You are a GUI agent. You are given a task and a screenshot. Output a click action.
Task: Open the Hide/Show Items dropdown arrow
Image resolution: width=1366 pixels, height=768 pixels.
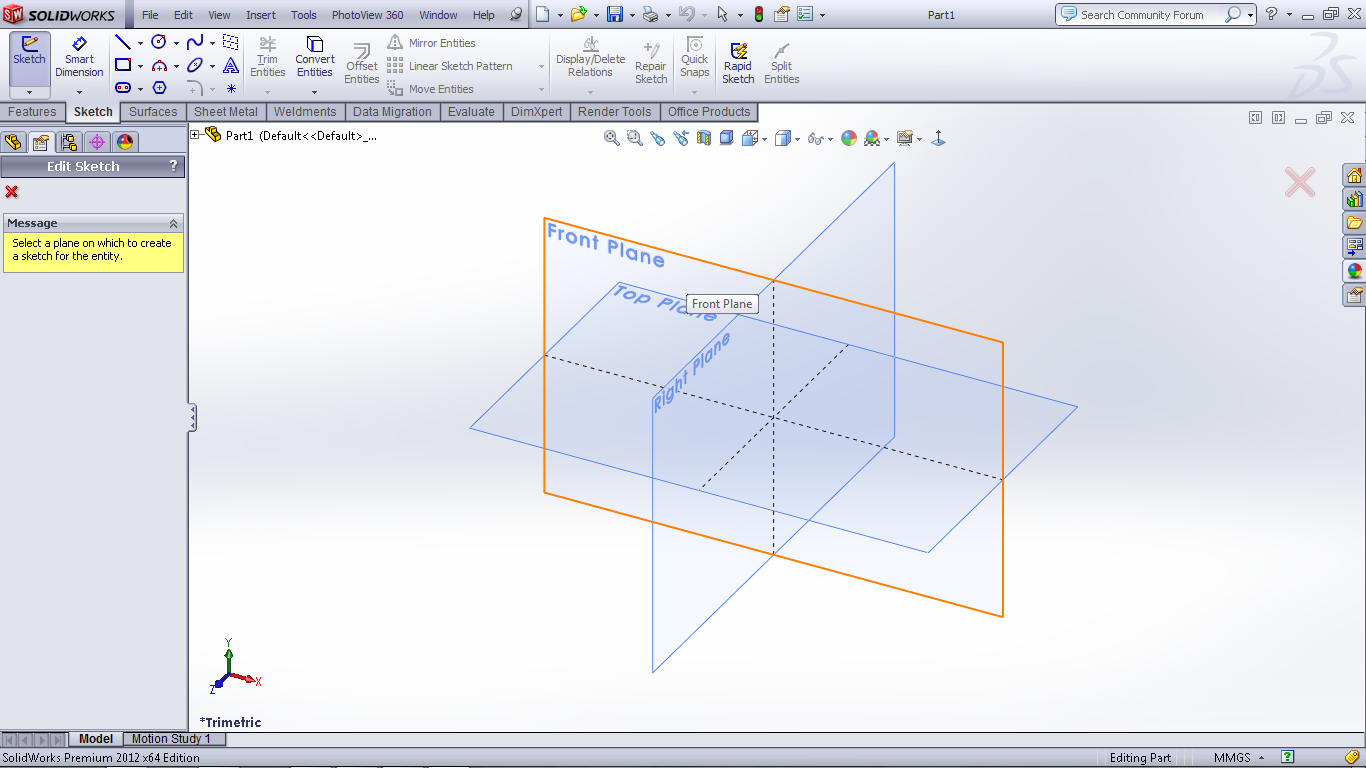(x=831, y=139)
